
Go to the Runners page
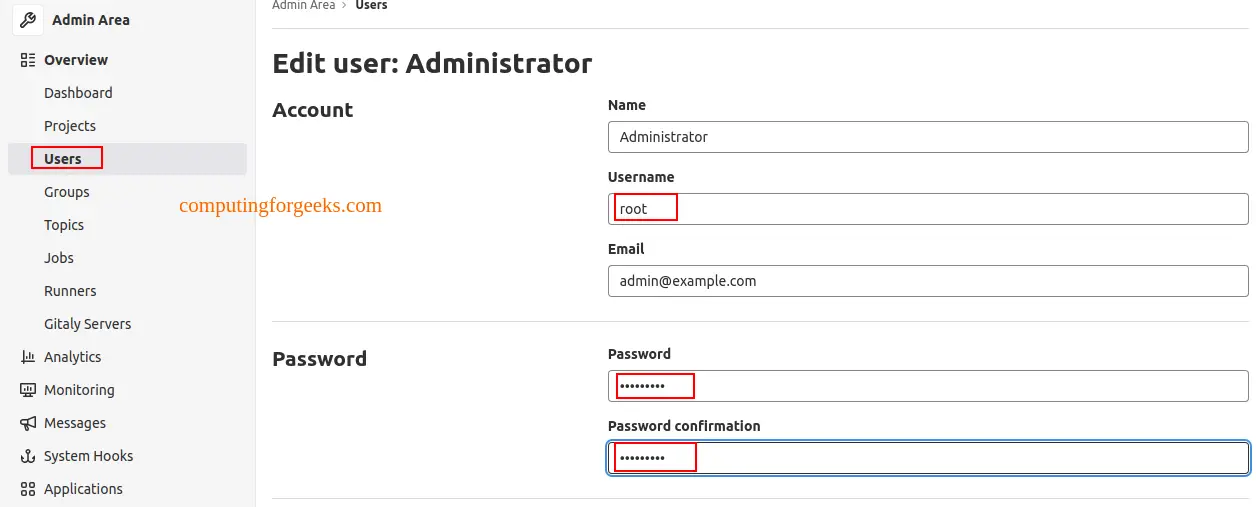[70, 291]
